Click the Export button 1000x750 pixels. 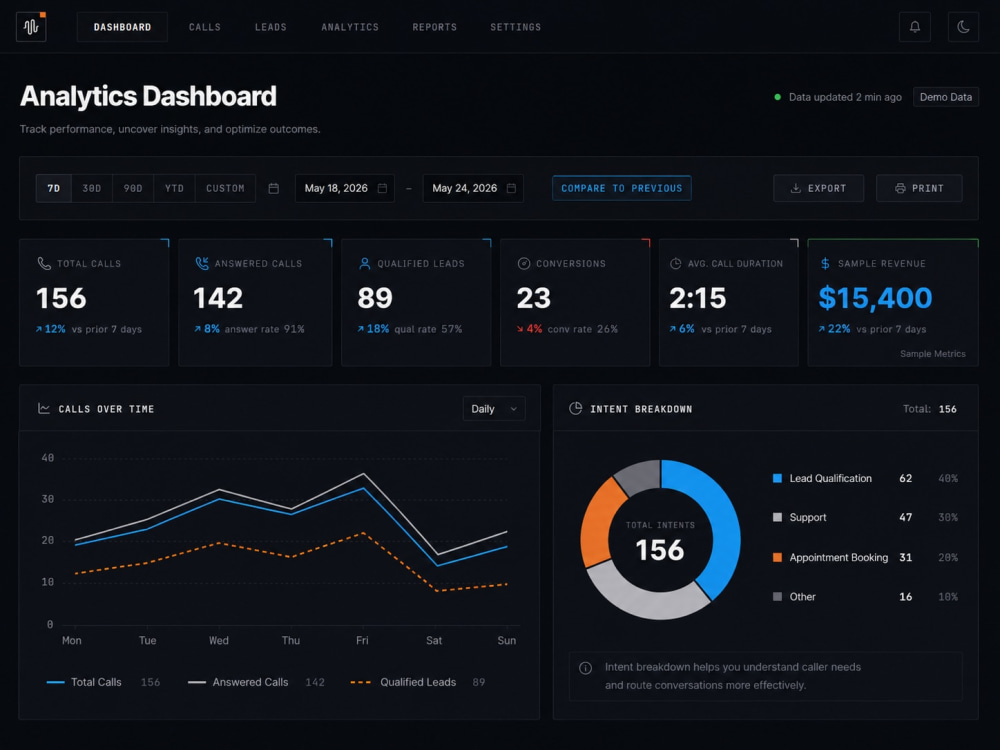pyautogui.click(x=818, y=188)
